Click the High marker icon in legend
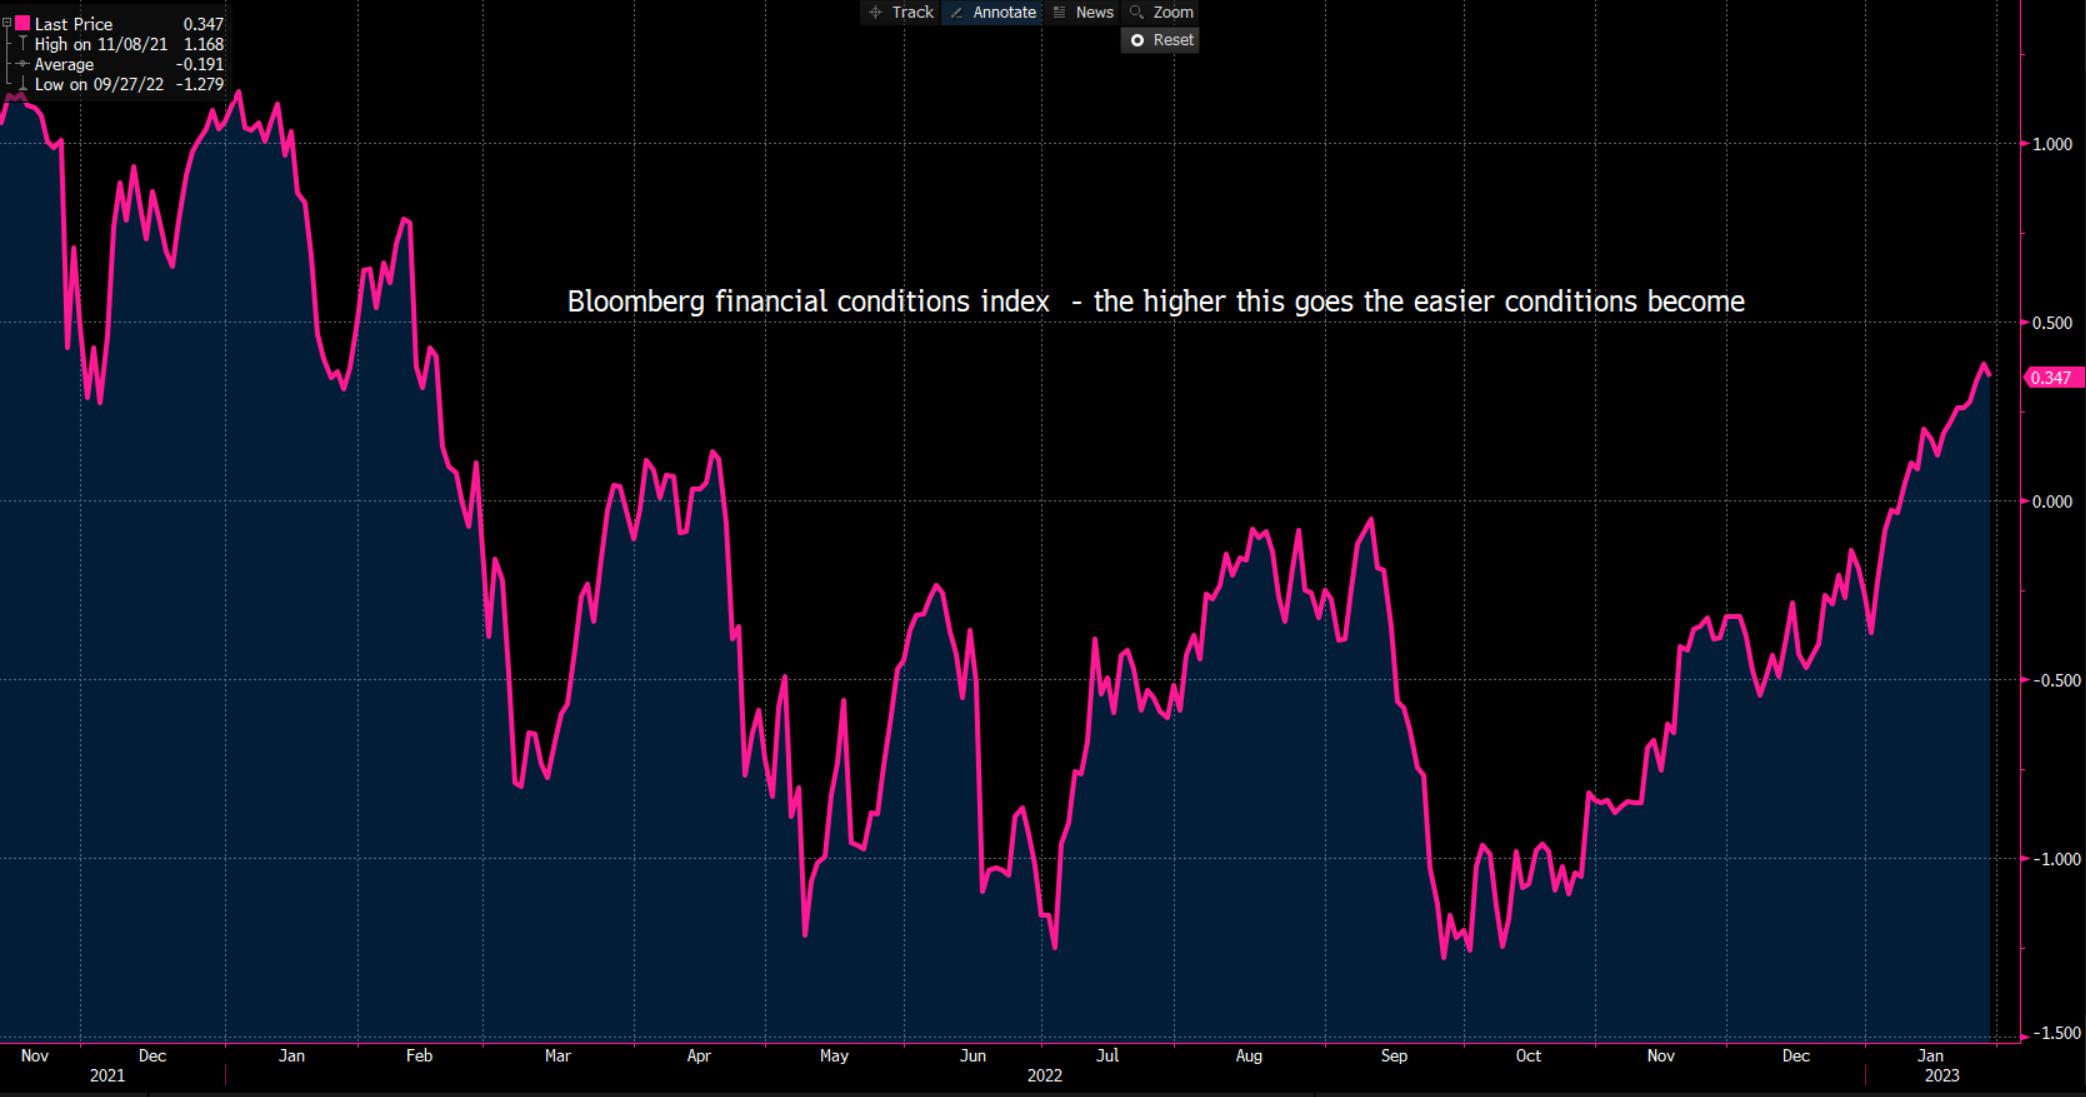2086x1097 pixels. coord(22,44)
